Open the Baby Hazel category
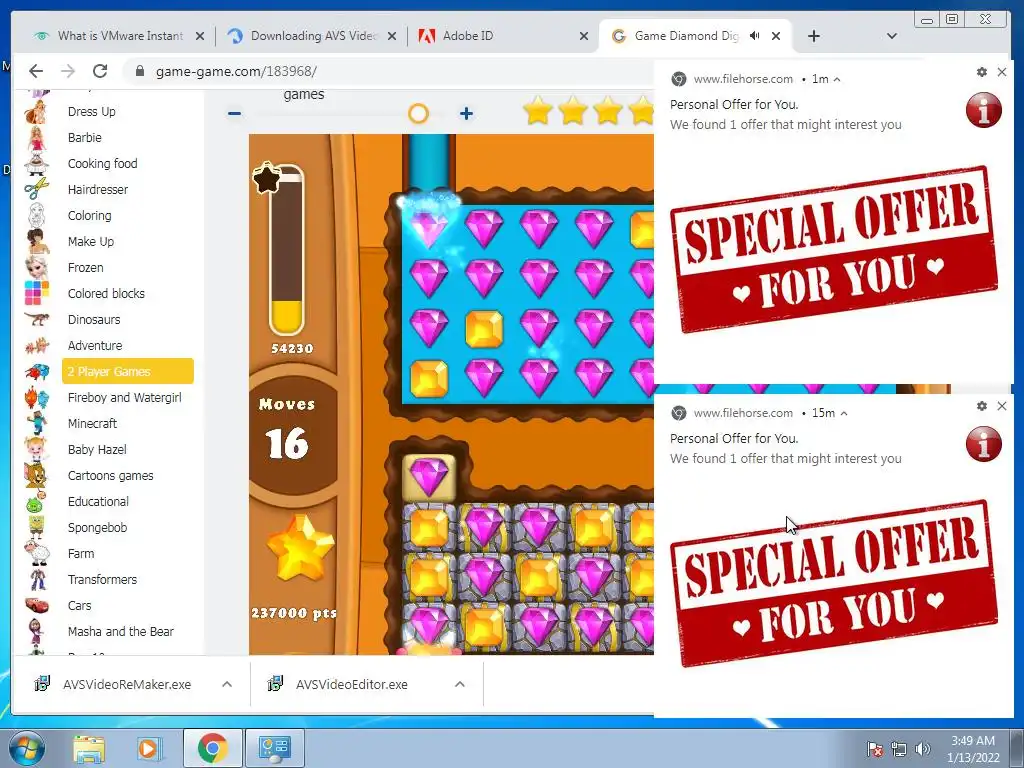1024x768 pixels. point(97,449)
